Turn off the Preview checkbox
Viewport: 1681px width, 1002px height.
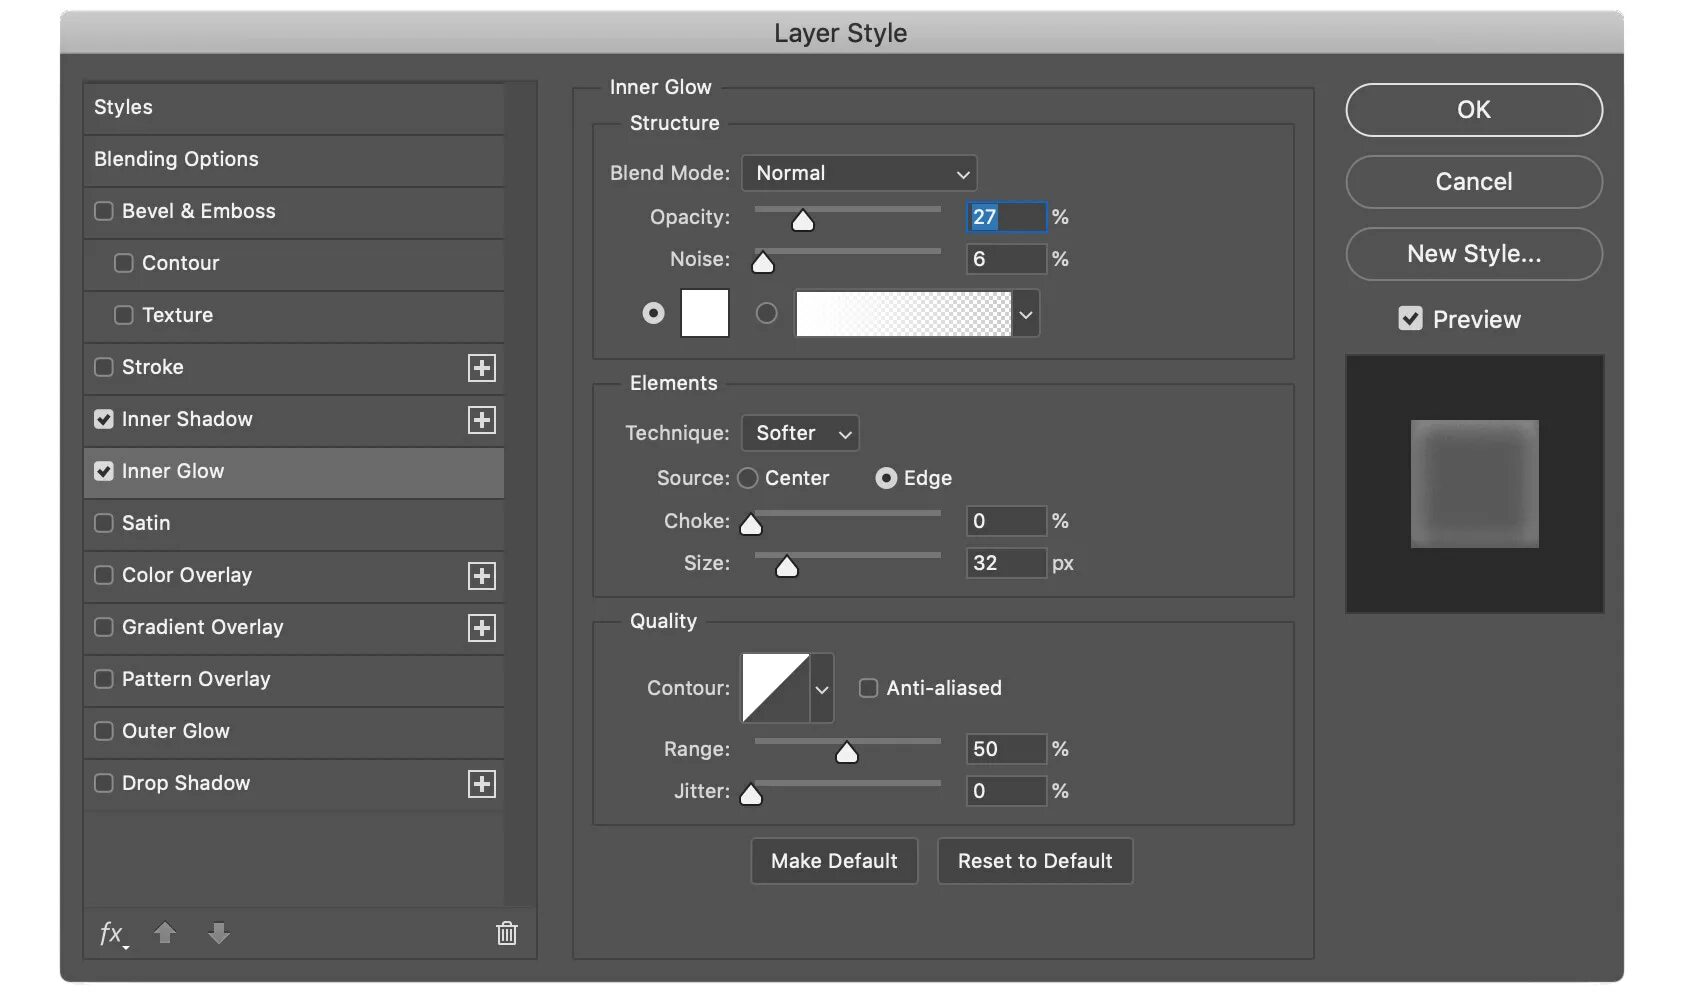click(1410, 319)
